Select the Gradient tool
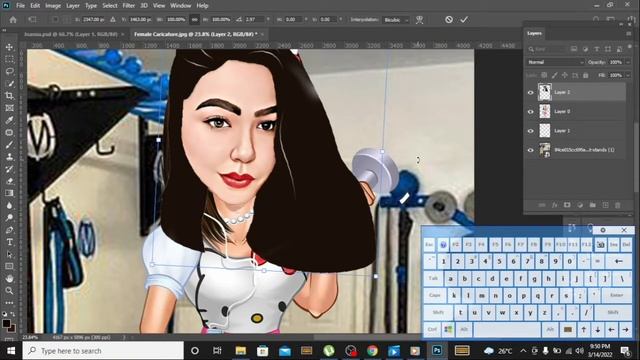 click(x=9, y=193)
